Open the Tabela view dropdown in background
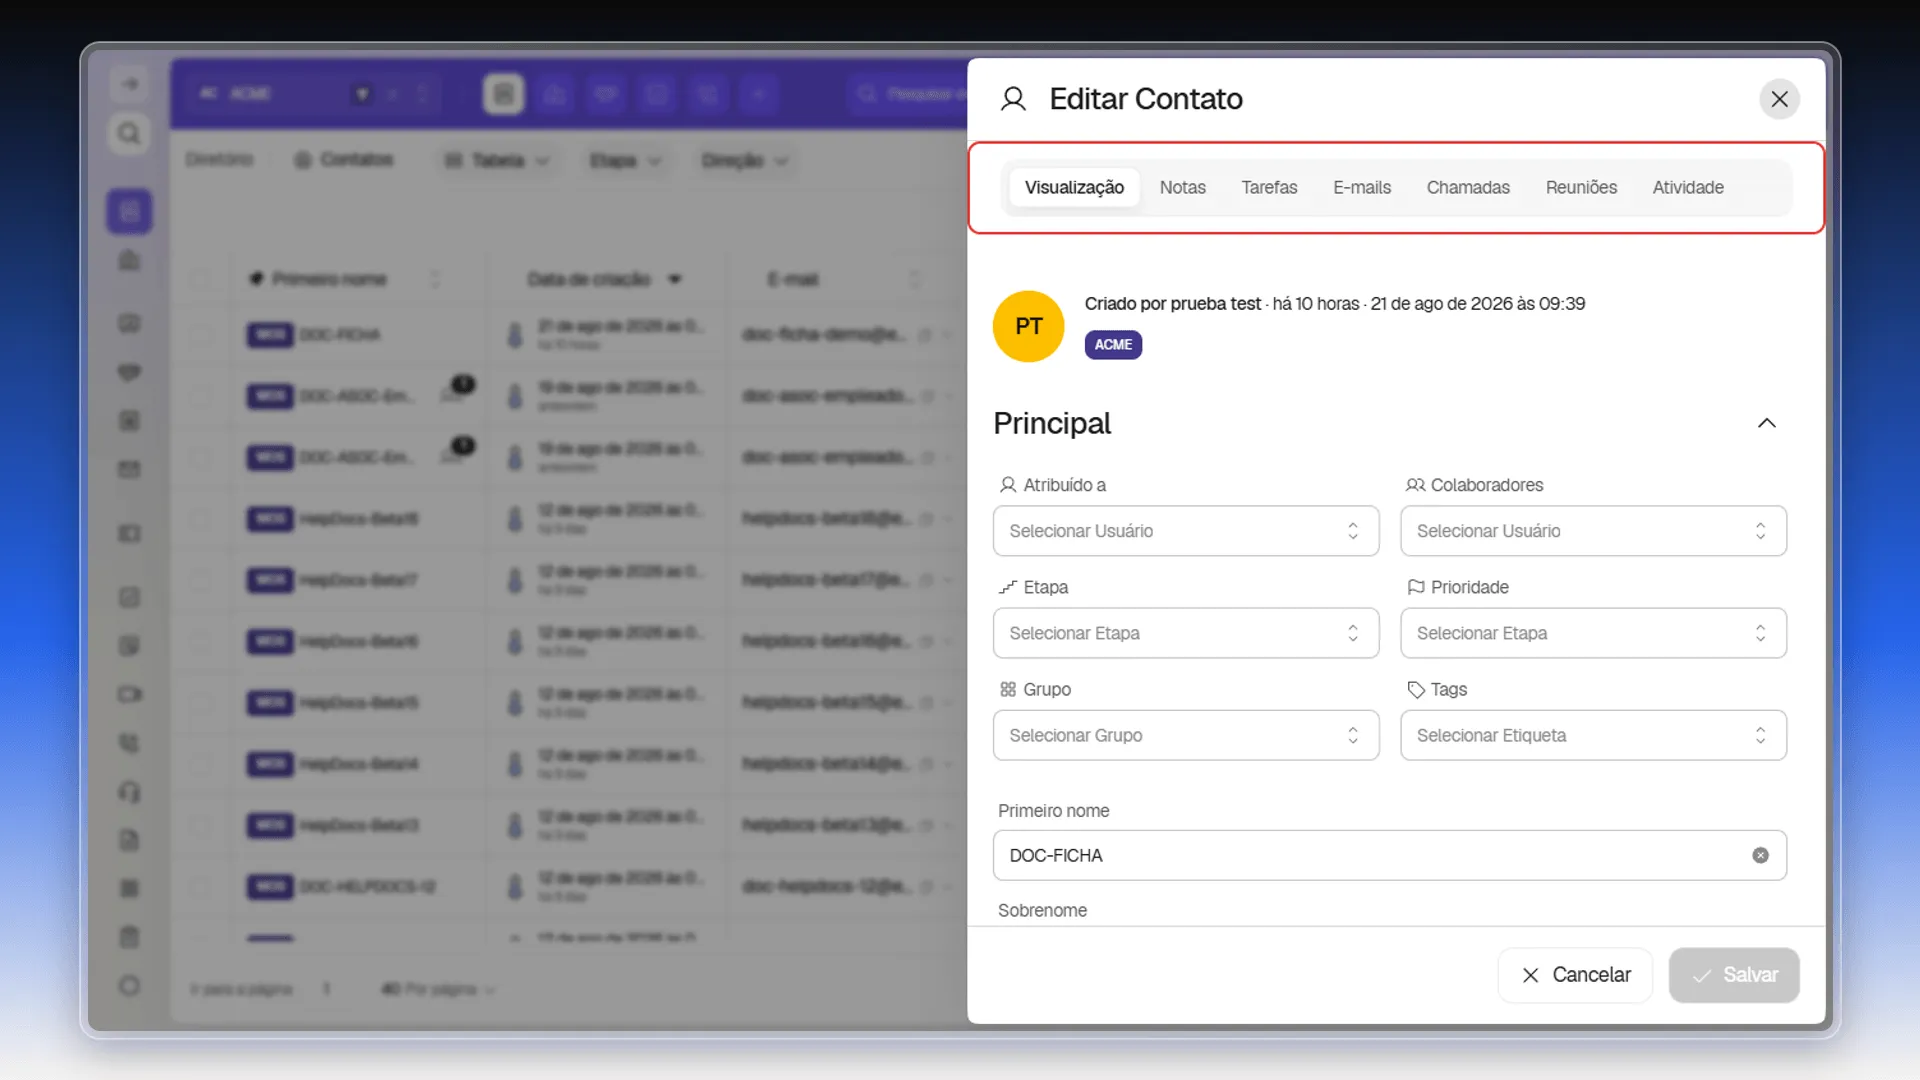Viewport: 1920px width, 1080px height. click(x=496, y=160)
